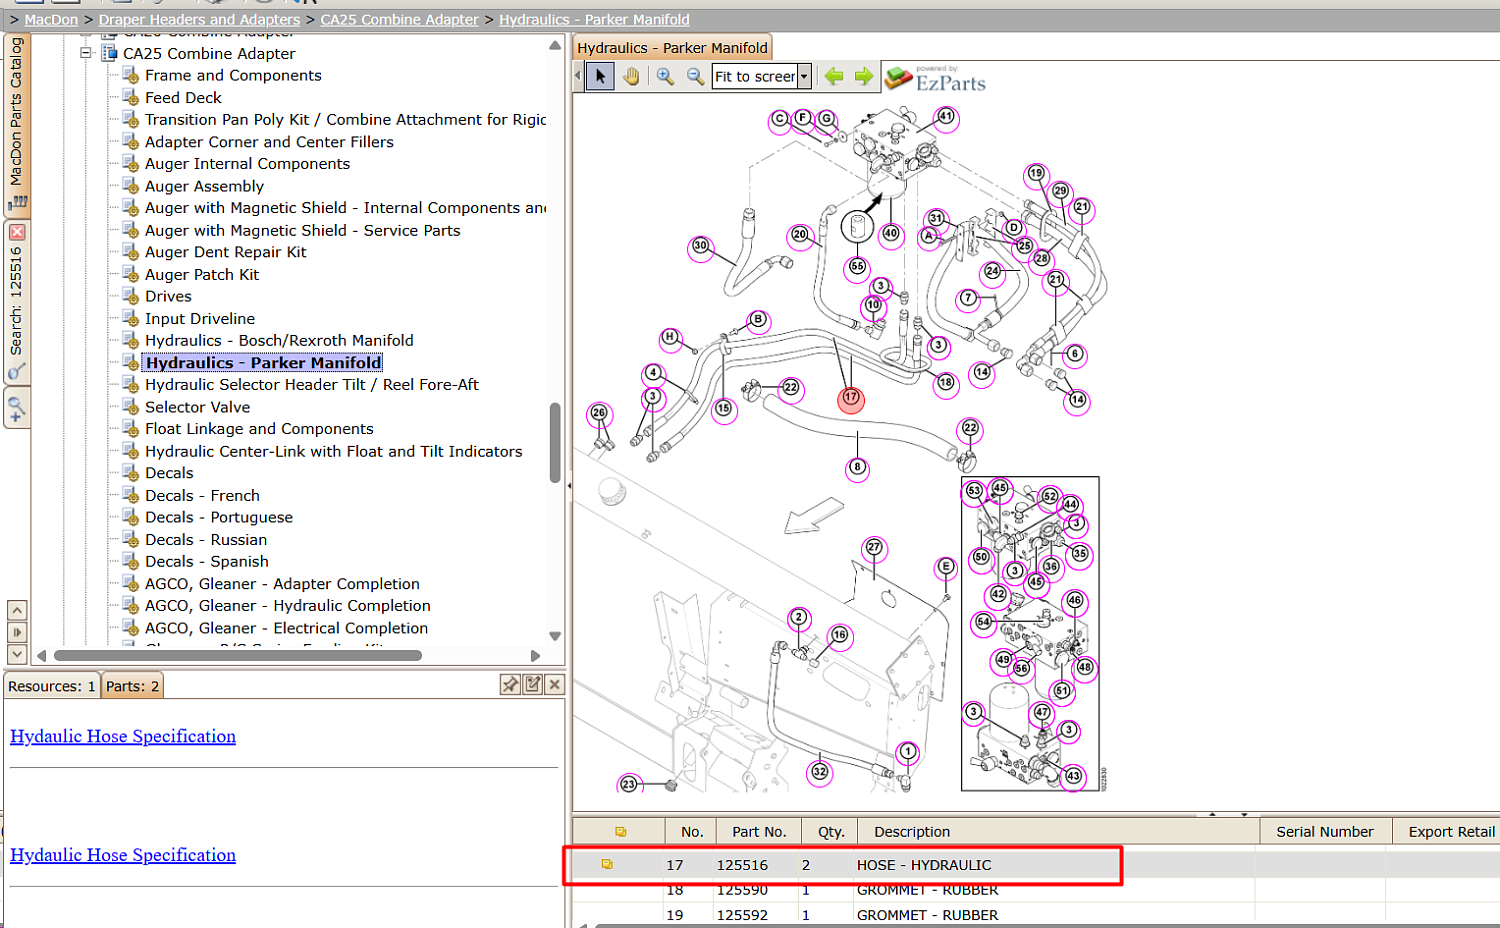1500x928 pixels.
Task: Click tree scroll-up arrow
Action: point(555,45)
